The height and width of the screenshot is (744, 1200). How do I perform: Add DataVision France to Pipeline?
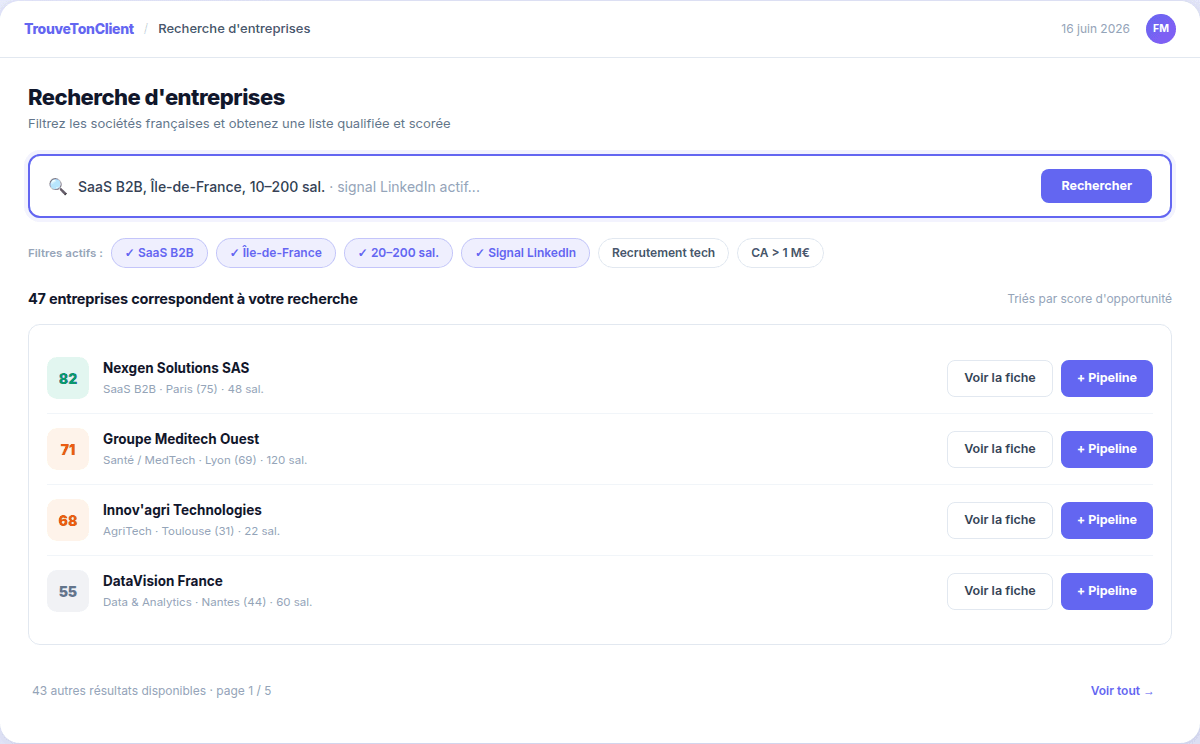[1107, 591]
